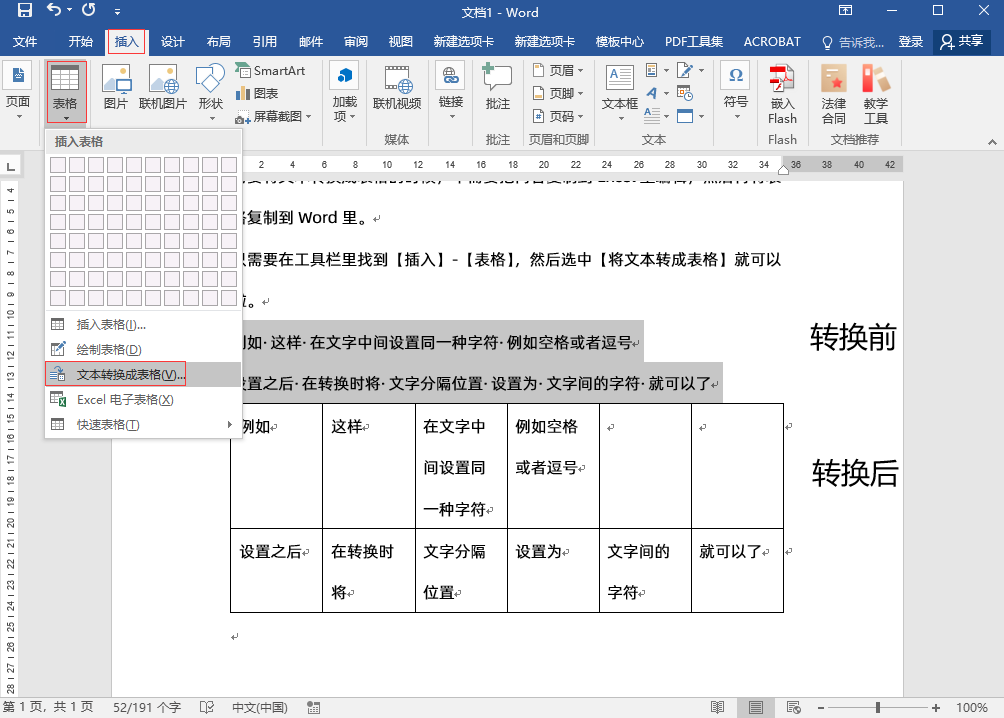
Task: Click the top-left cell in table grid
Action: click(59, 165)
